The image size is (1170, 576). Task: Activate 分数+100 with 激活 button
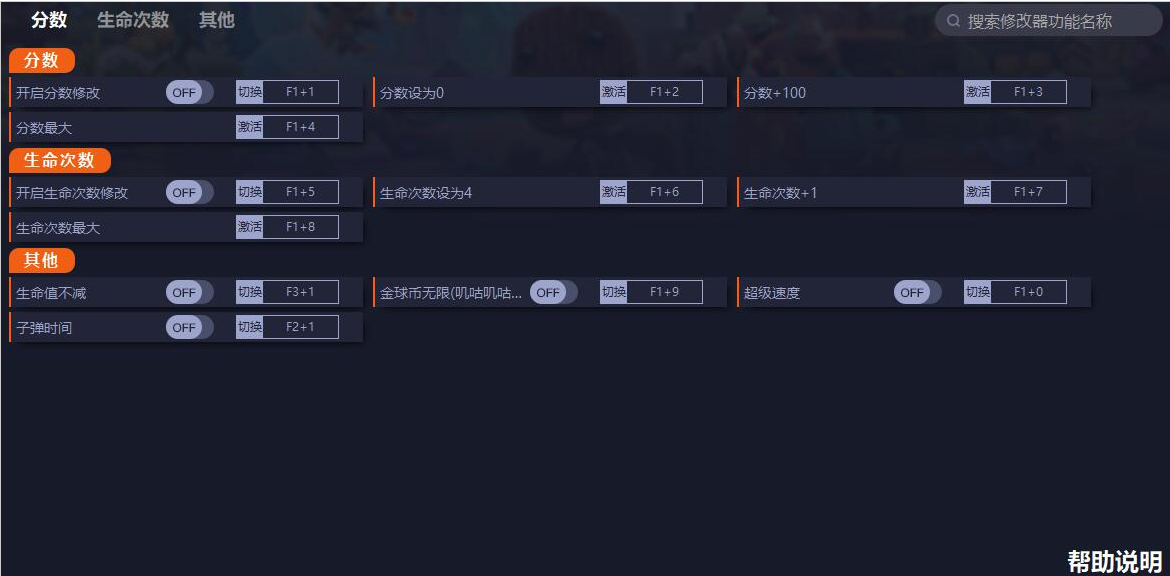click(977, 92)
